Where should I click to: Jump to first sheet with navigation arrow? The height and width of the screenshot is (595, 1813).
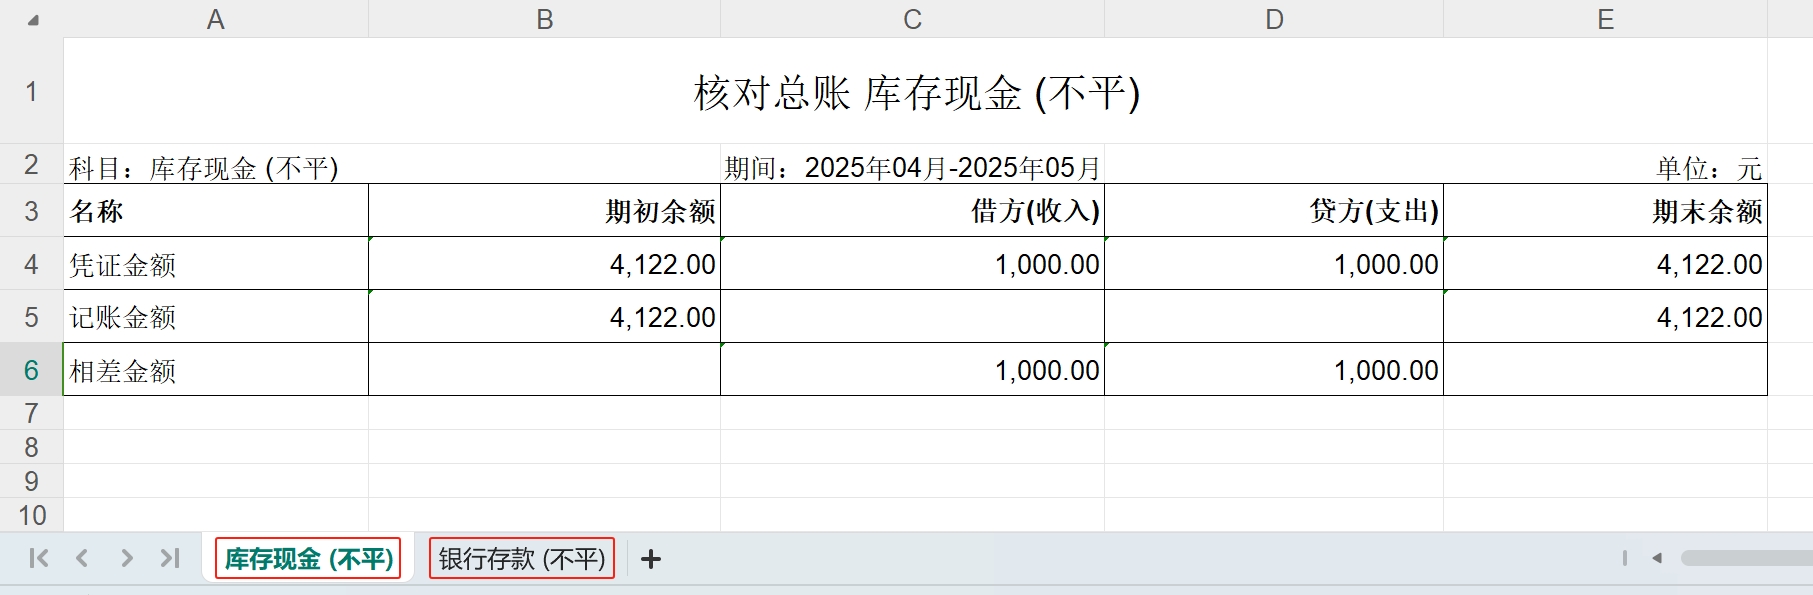[39, 558]
